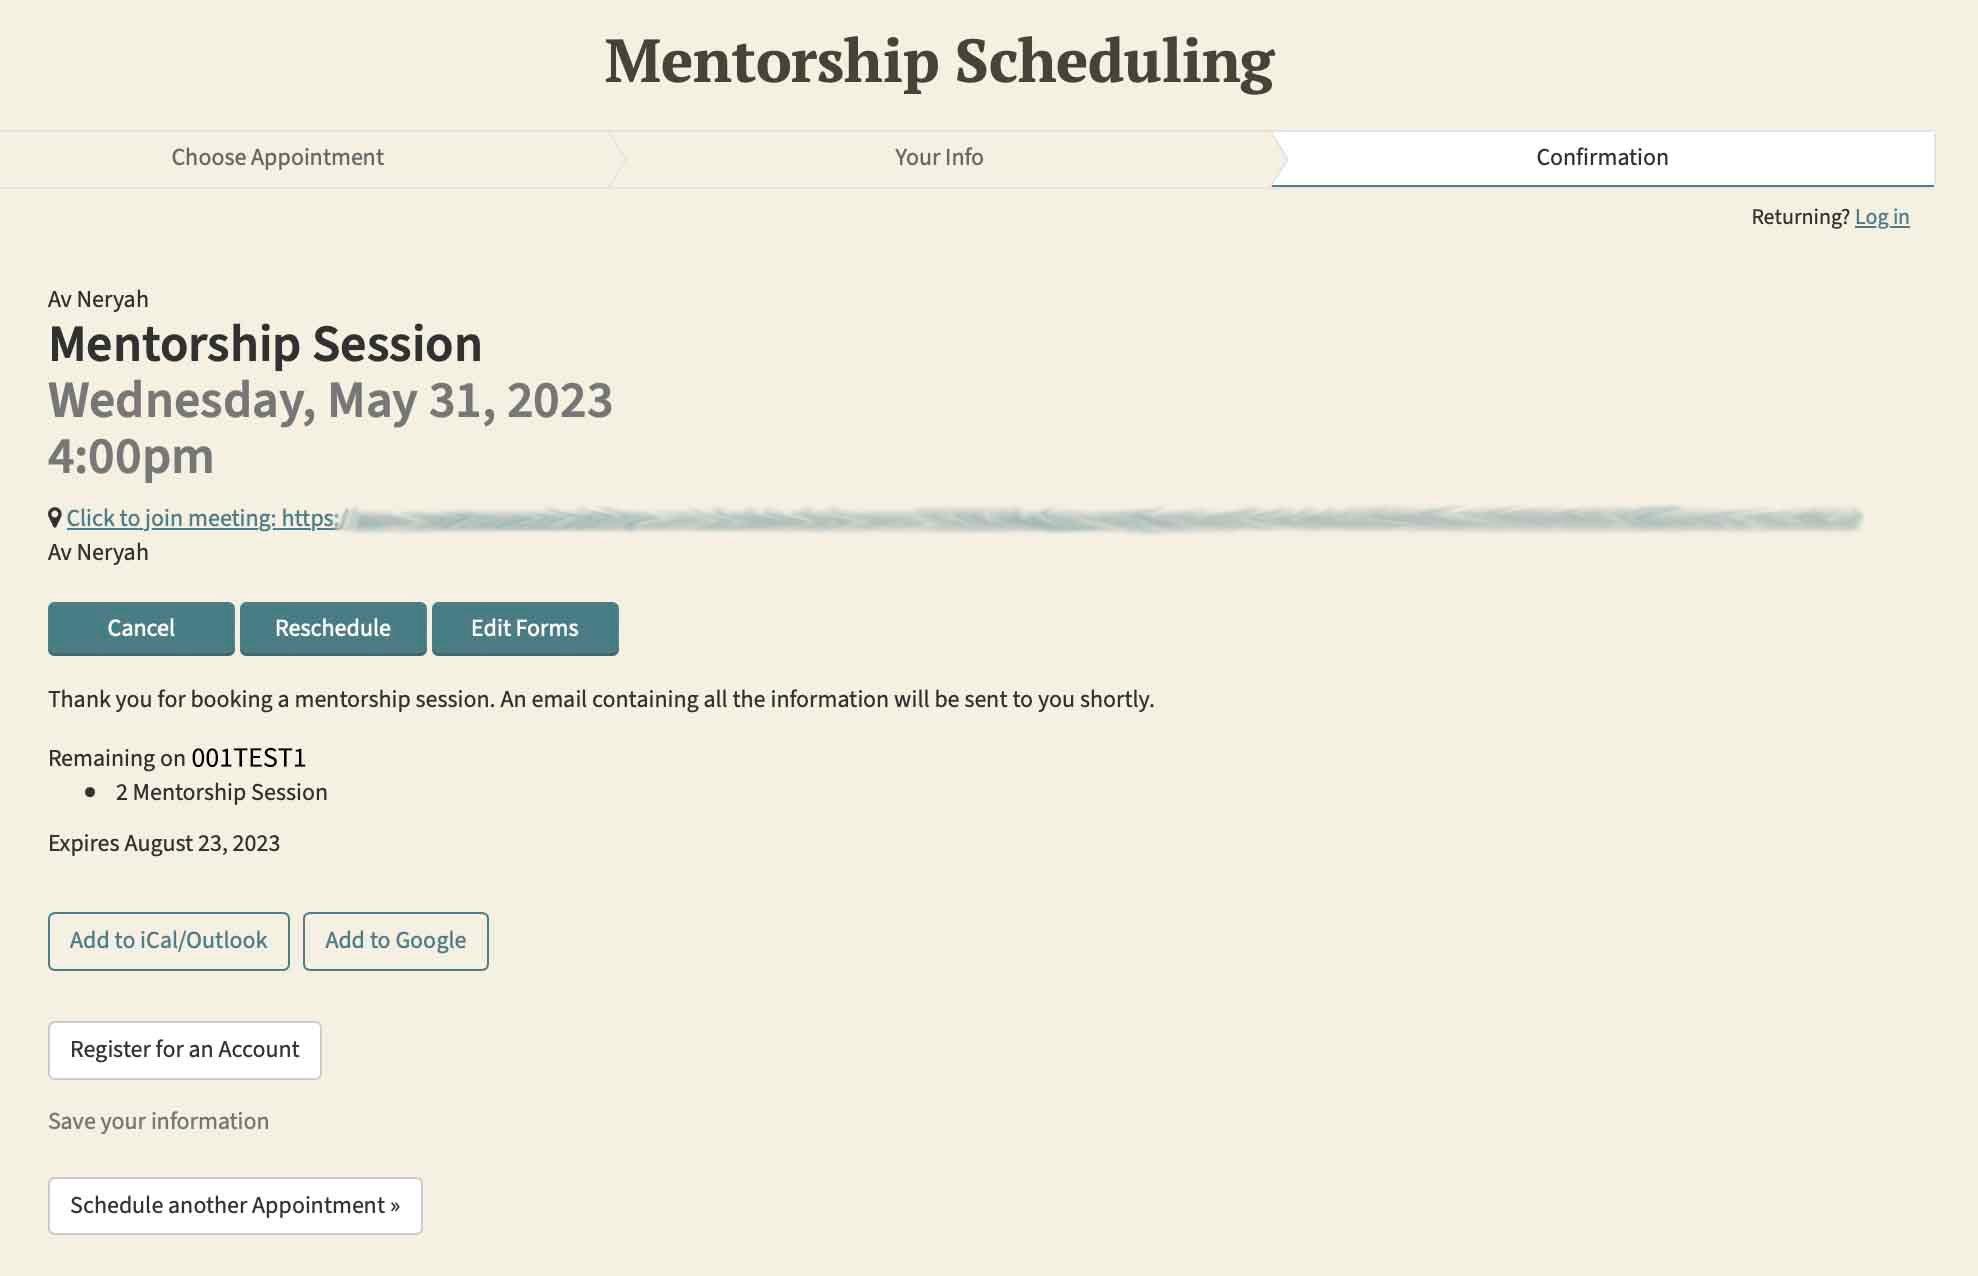Click the 001TEST1 package code

(x=251, y=757)
